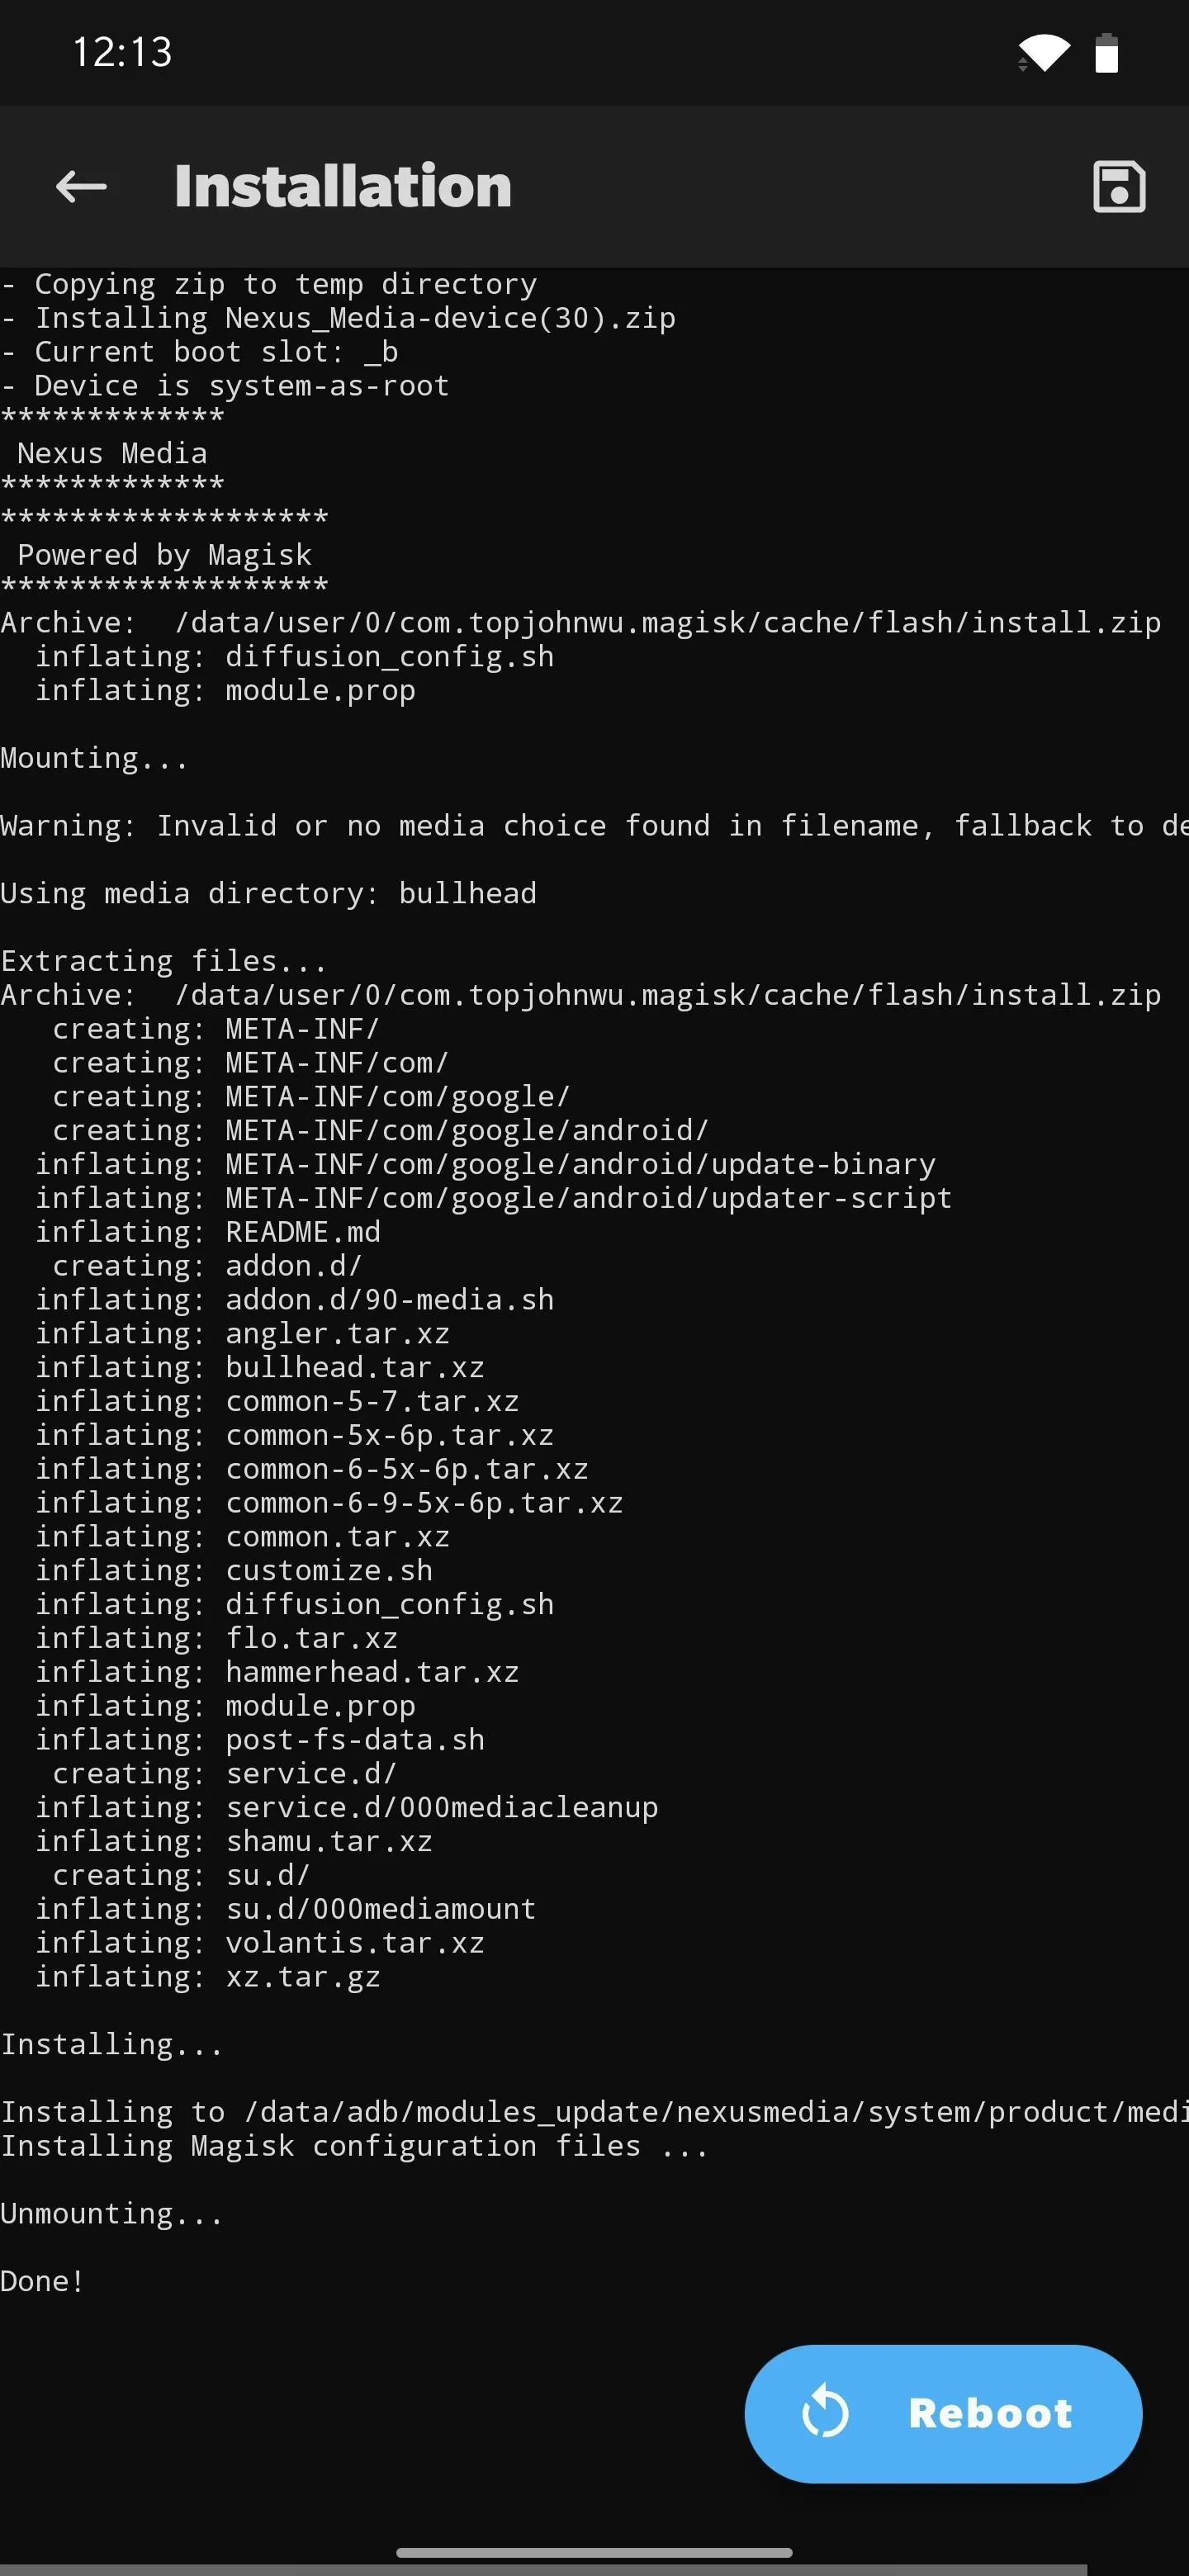Select the 'inflating: xz.tar.gz' log entry
Viewport: 1189px width, 2576px height.
(208, 1977)
